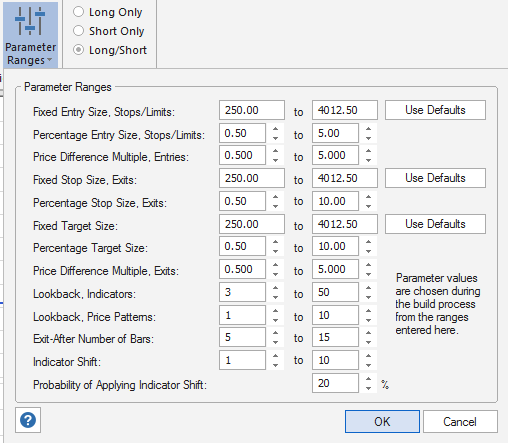Screen dimensions: 508x443
Task: Open the Parameter Ranges dropdown button
Action: click(30, 35)
